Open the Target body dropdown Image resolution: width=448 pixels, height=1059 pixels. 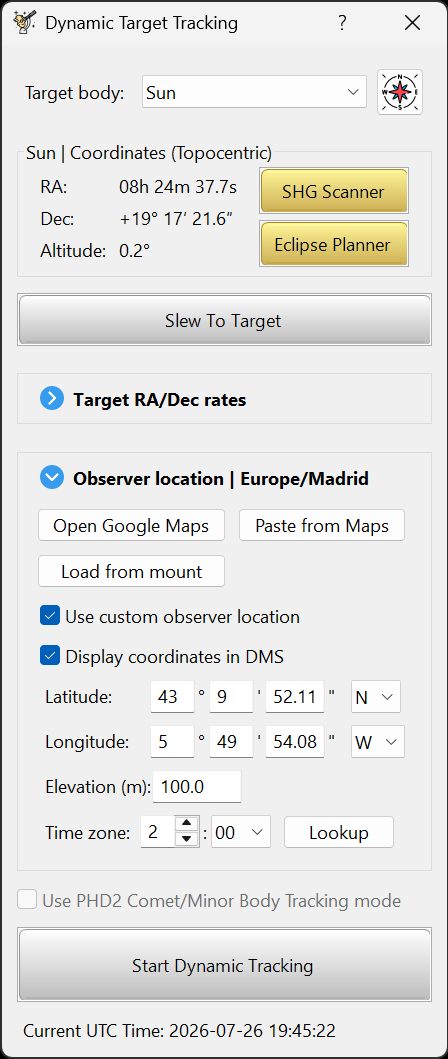point(254,93)
